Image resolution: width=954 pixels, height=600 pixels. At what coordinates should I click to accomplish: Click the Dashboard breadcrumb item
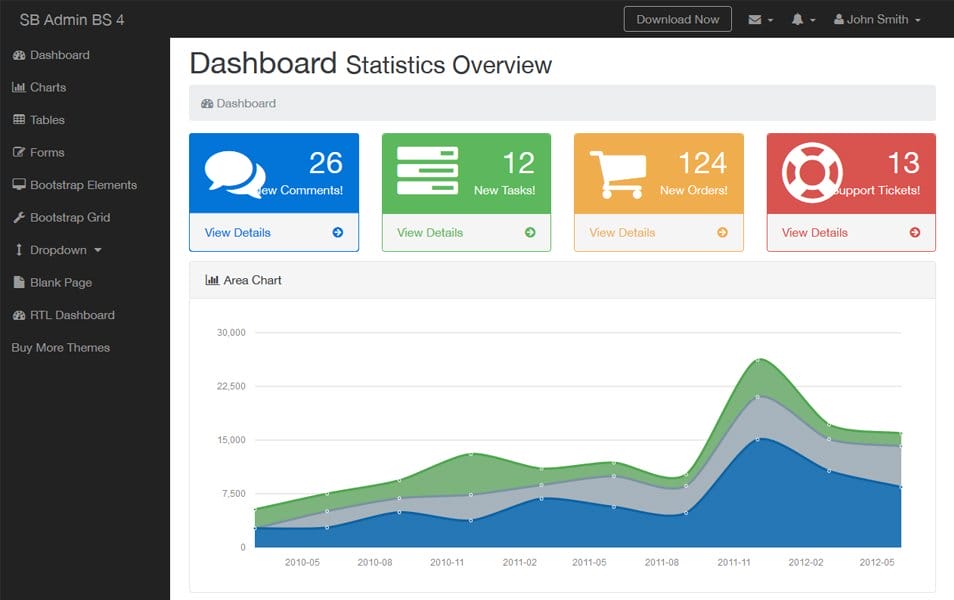[239, 103]
